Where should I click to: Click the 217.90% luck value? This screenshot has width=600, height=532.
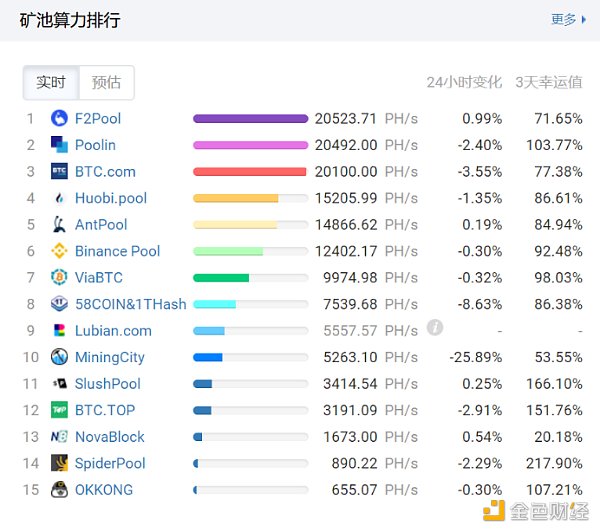point(554,463)
